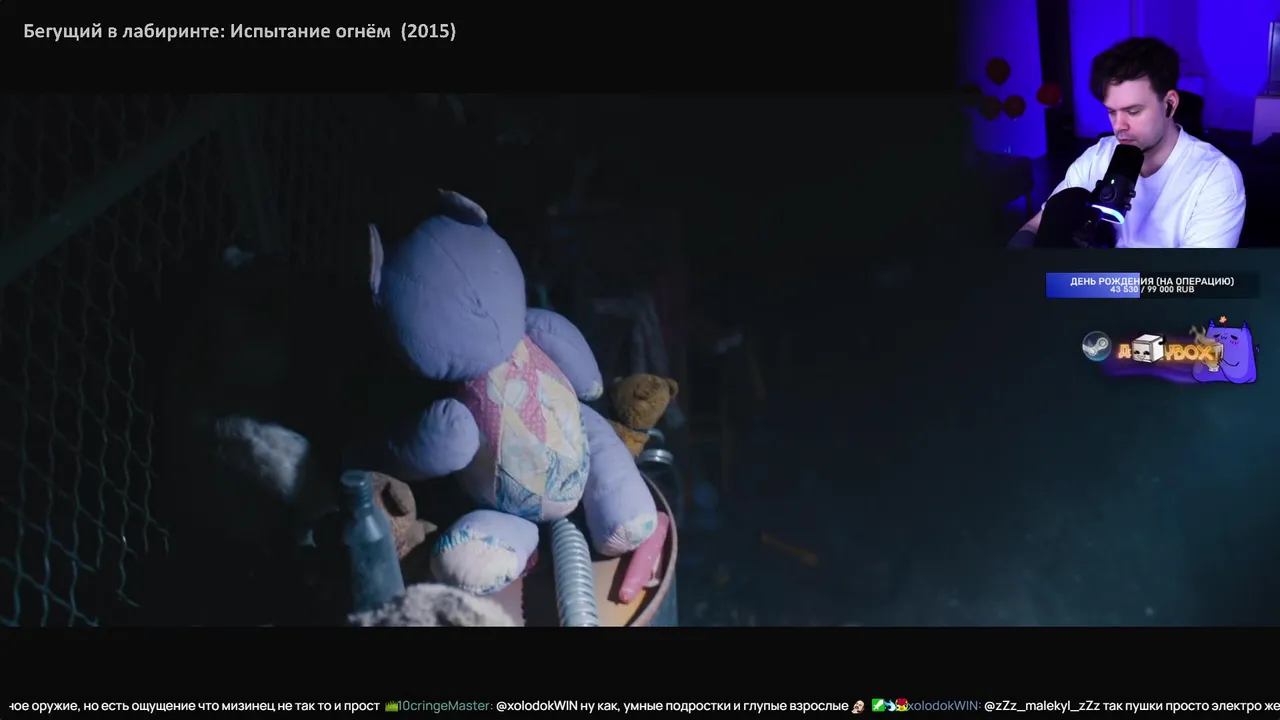The height and width of the screenshot is (720, 1280).
Task: Click the donation goal progress bar
Action: (1152, 285)
